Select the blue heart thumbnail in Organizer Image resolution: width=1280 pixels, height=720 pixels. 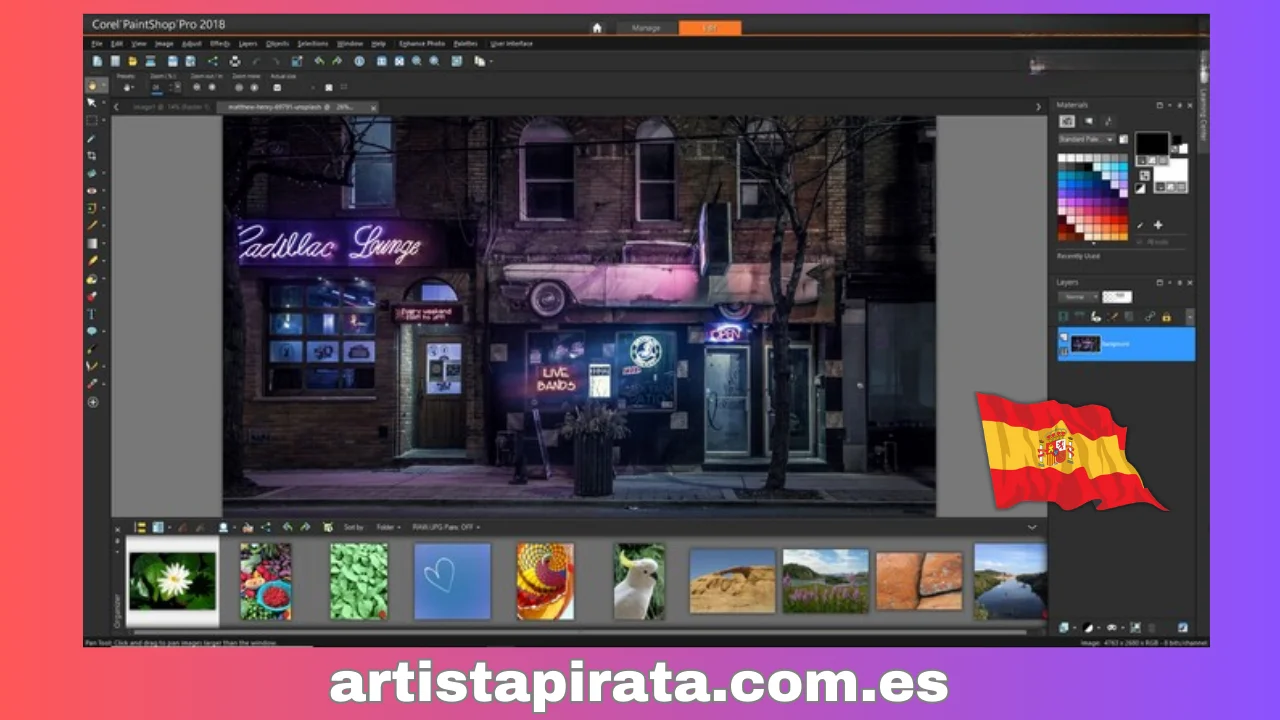453,581
